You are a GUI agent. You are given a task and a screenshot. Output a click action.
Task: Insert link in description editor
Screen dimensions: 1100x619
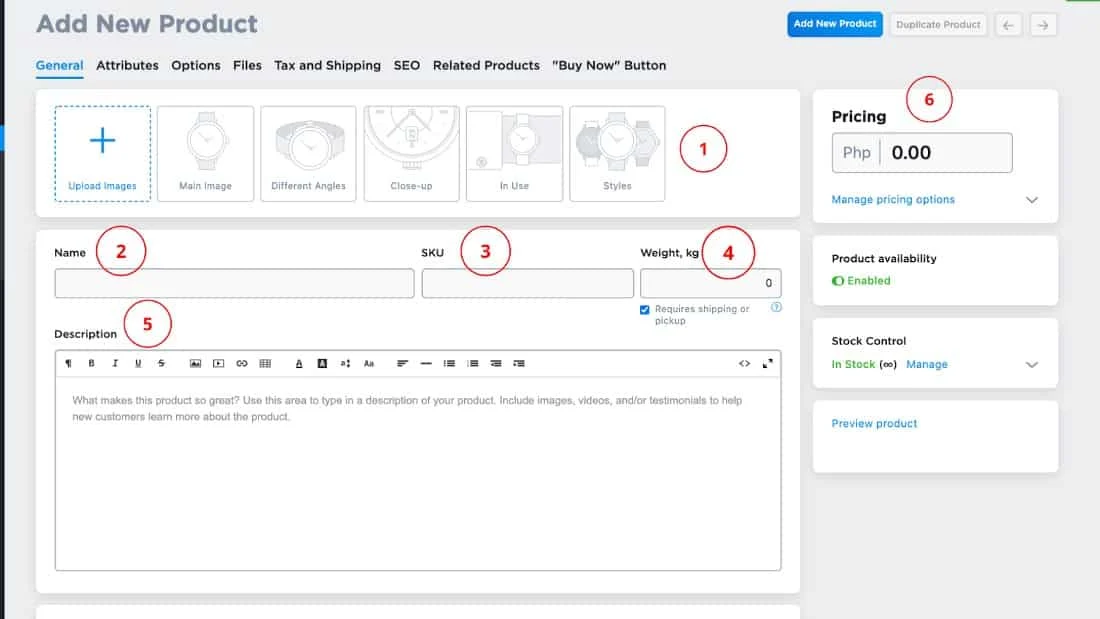pyautogui.click(x=242, y=364)
